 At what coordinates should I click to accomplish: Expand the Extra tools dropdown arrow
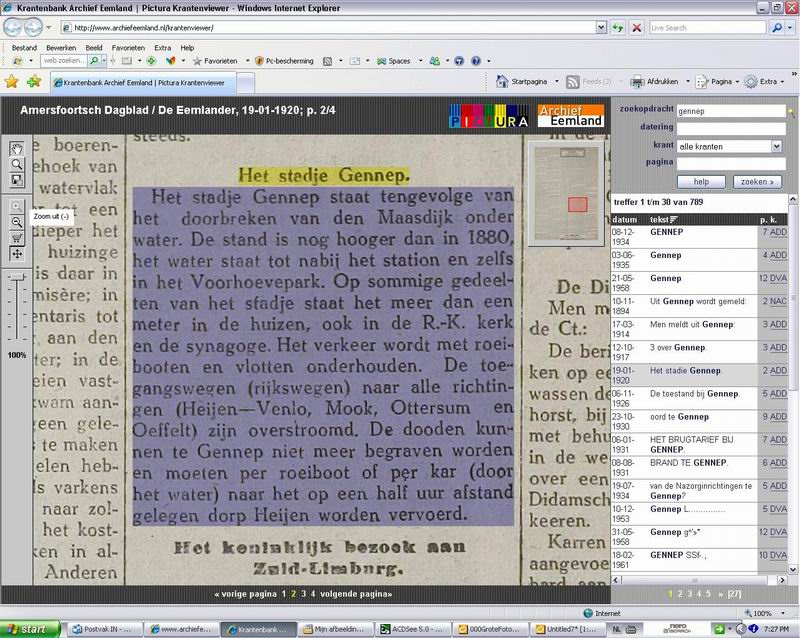pyautogui.click(x=782, y=82)
